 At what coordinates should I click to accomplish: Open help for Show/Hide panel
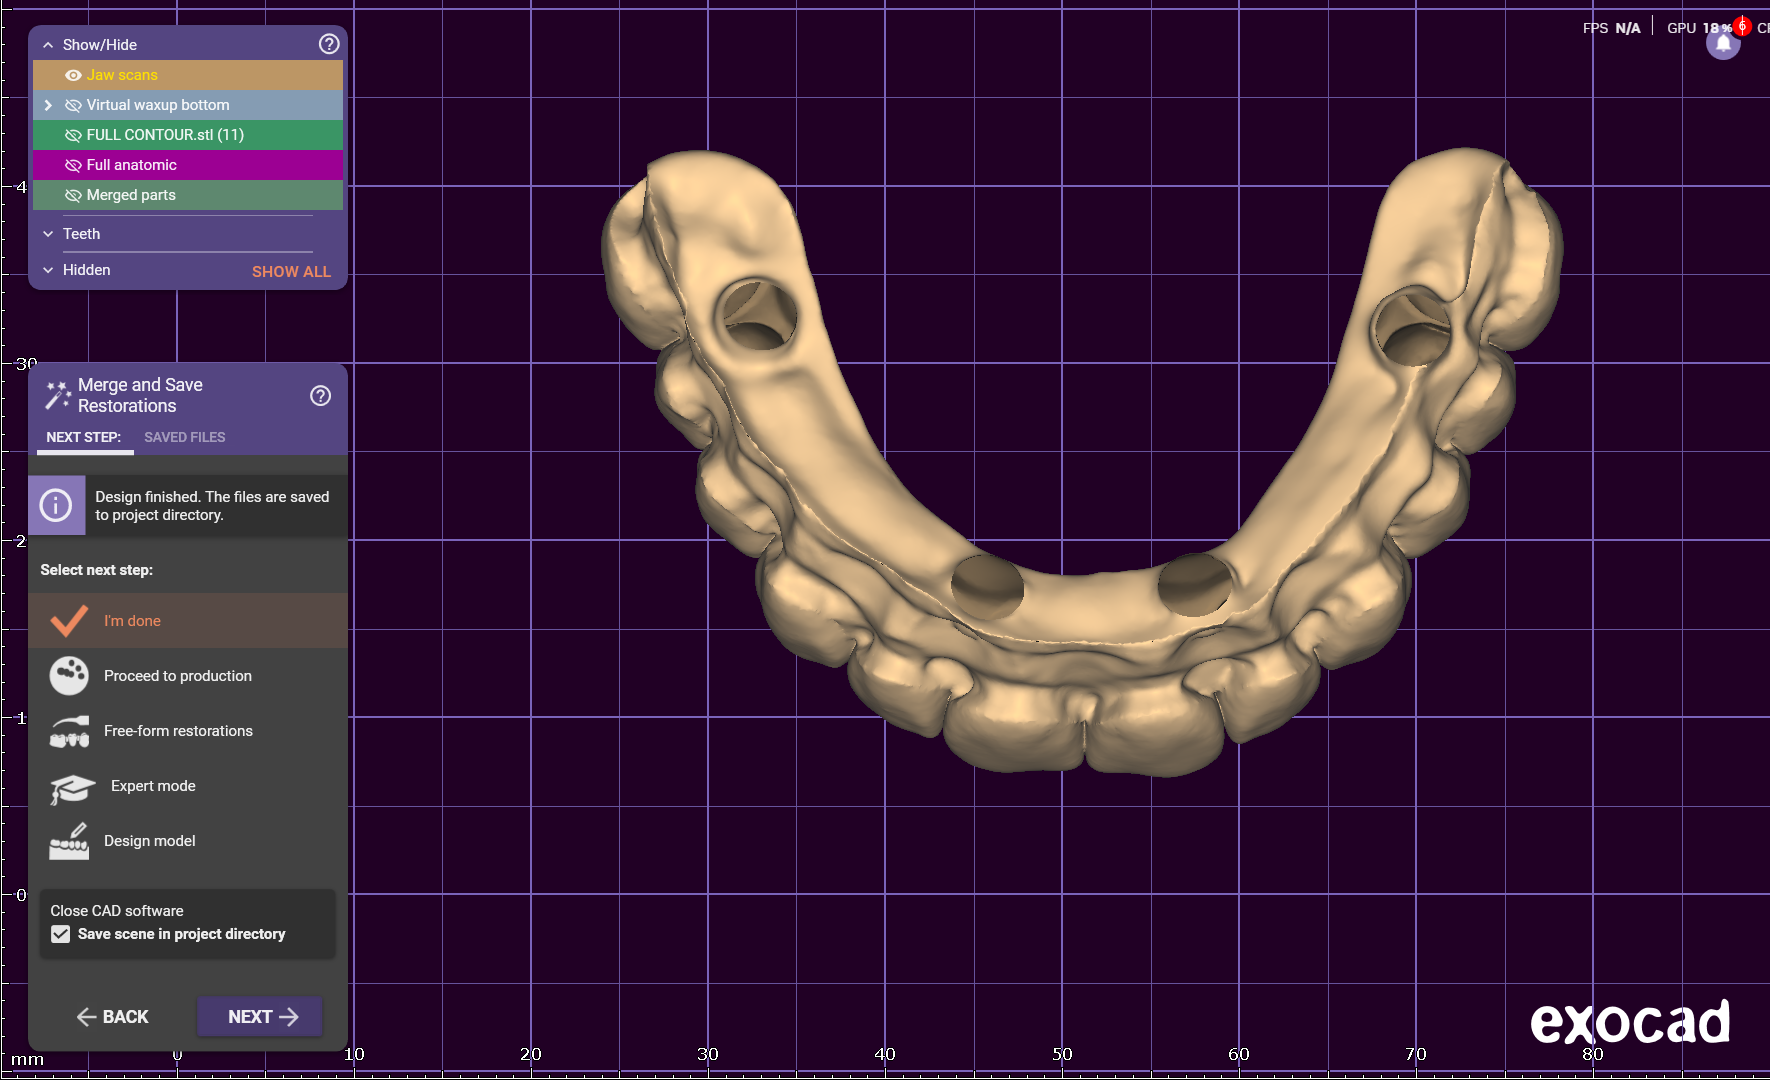329,44
